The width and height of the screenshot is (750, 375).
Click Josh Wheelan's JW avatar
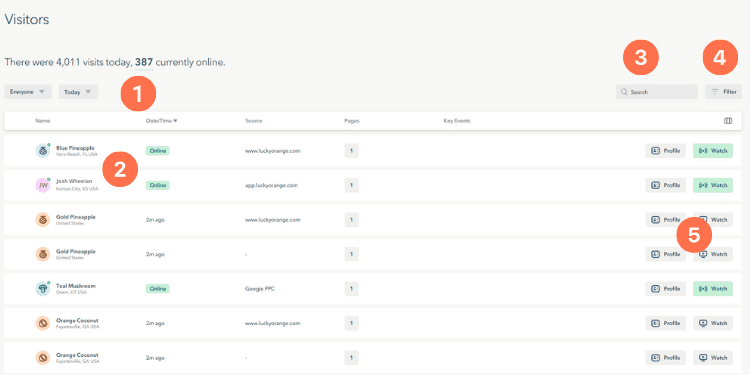(43, 185)
